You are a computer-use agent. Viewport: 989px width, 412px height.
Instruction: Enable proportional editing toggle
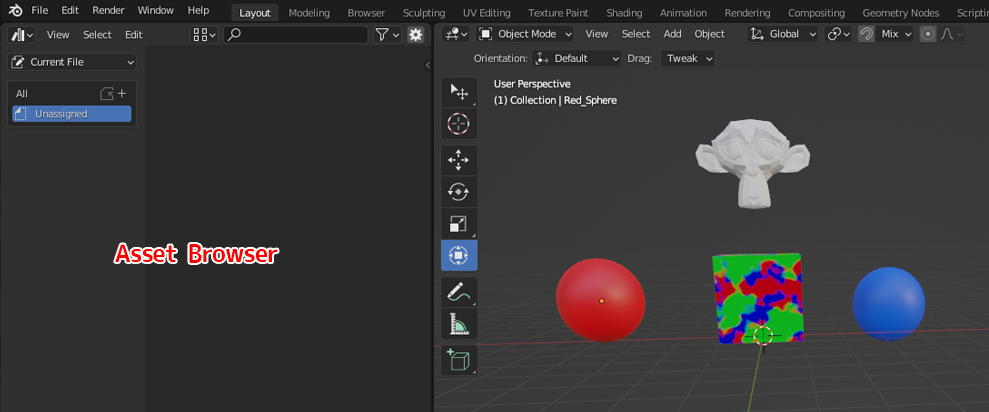tap(928, 34)
